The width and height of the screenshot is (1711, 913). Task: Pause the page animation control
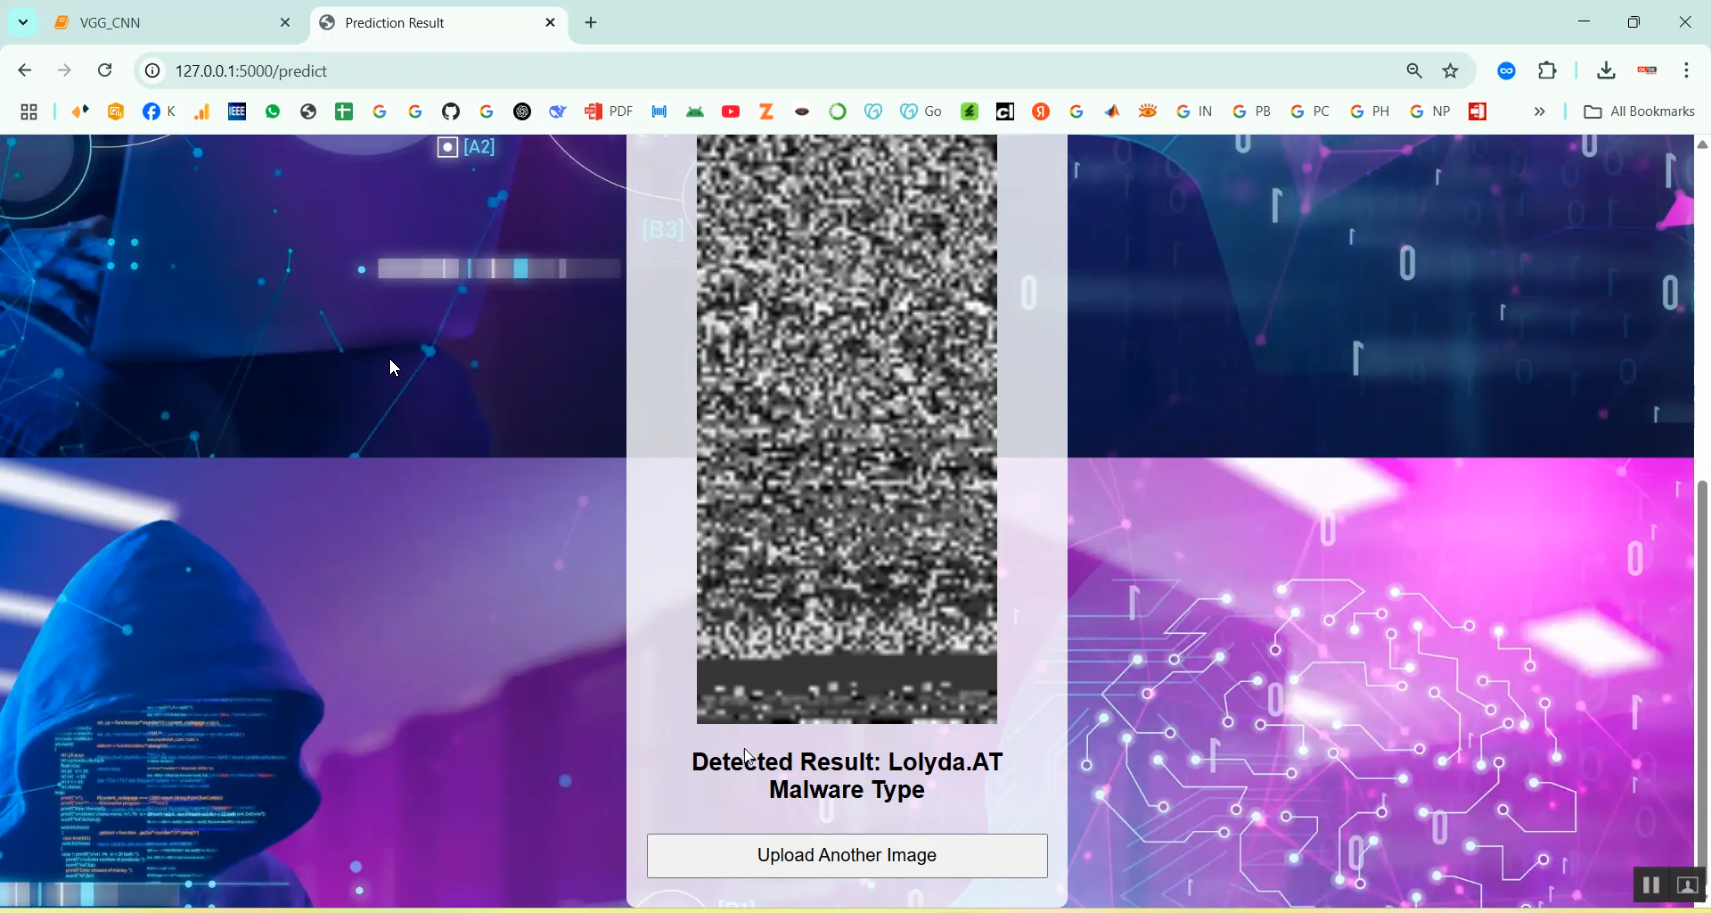[x=1649, y=885]
